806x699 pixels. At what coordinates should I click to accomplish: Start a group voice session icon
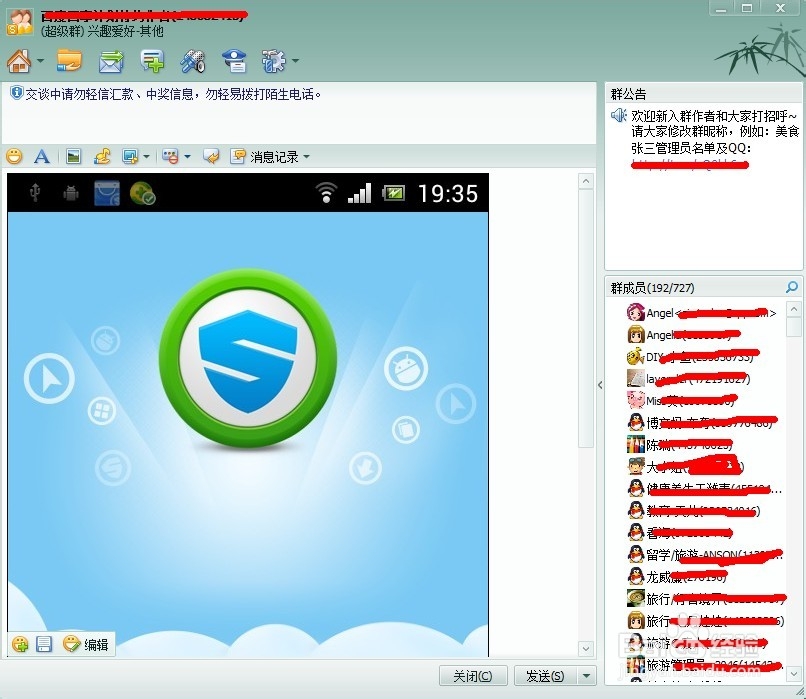point(193,60)
